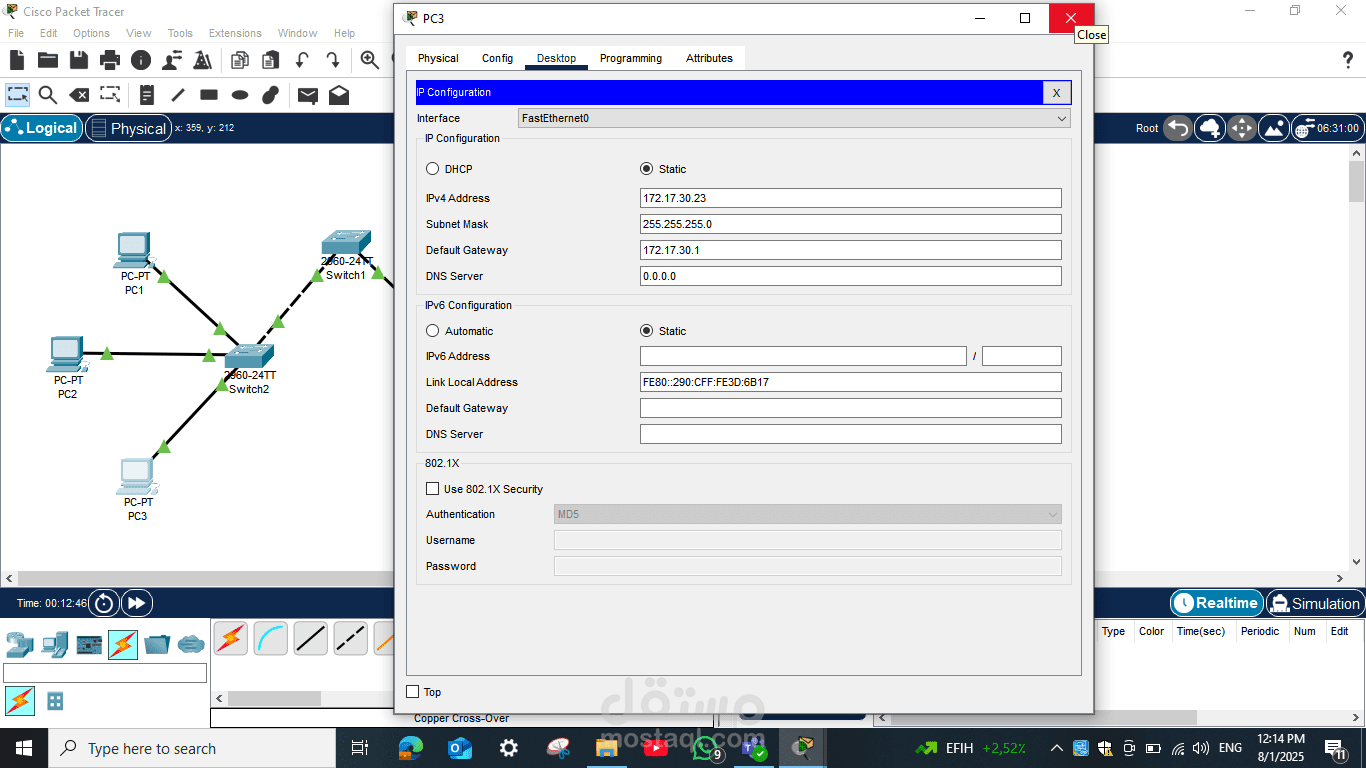Viewport: 1366px width, 768px height.
Task: Switch to Physical workspace view
Action: pyautogui.click(x=128, y=128)
